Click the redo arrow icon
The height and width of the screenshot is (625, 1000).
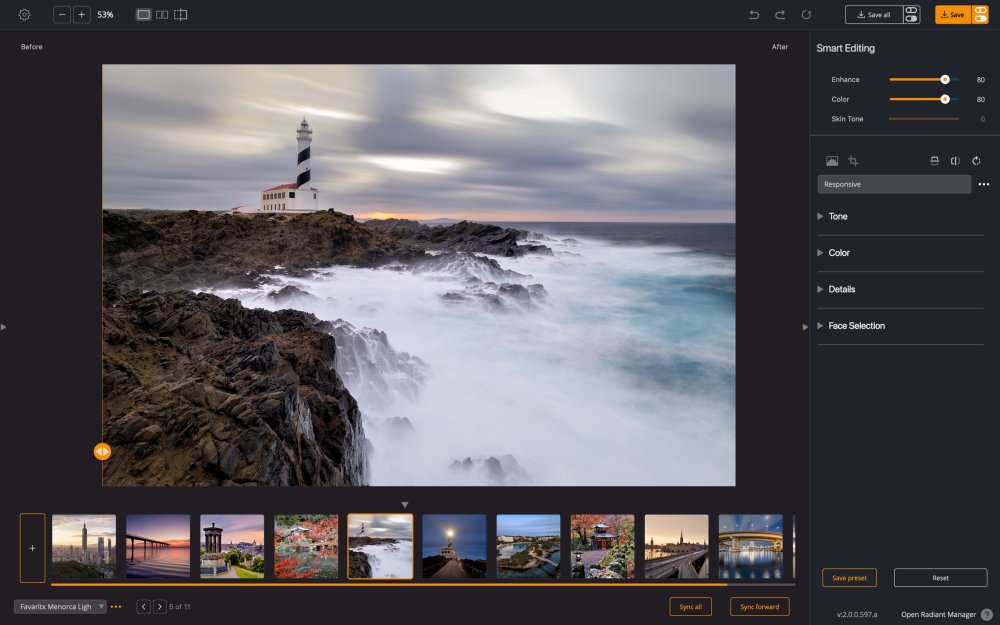tap(780, 15)
